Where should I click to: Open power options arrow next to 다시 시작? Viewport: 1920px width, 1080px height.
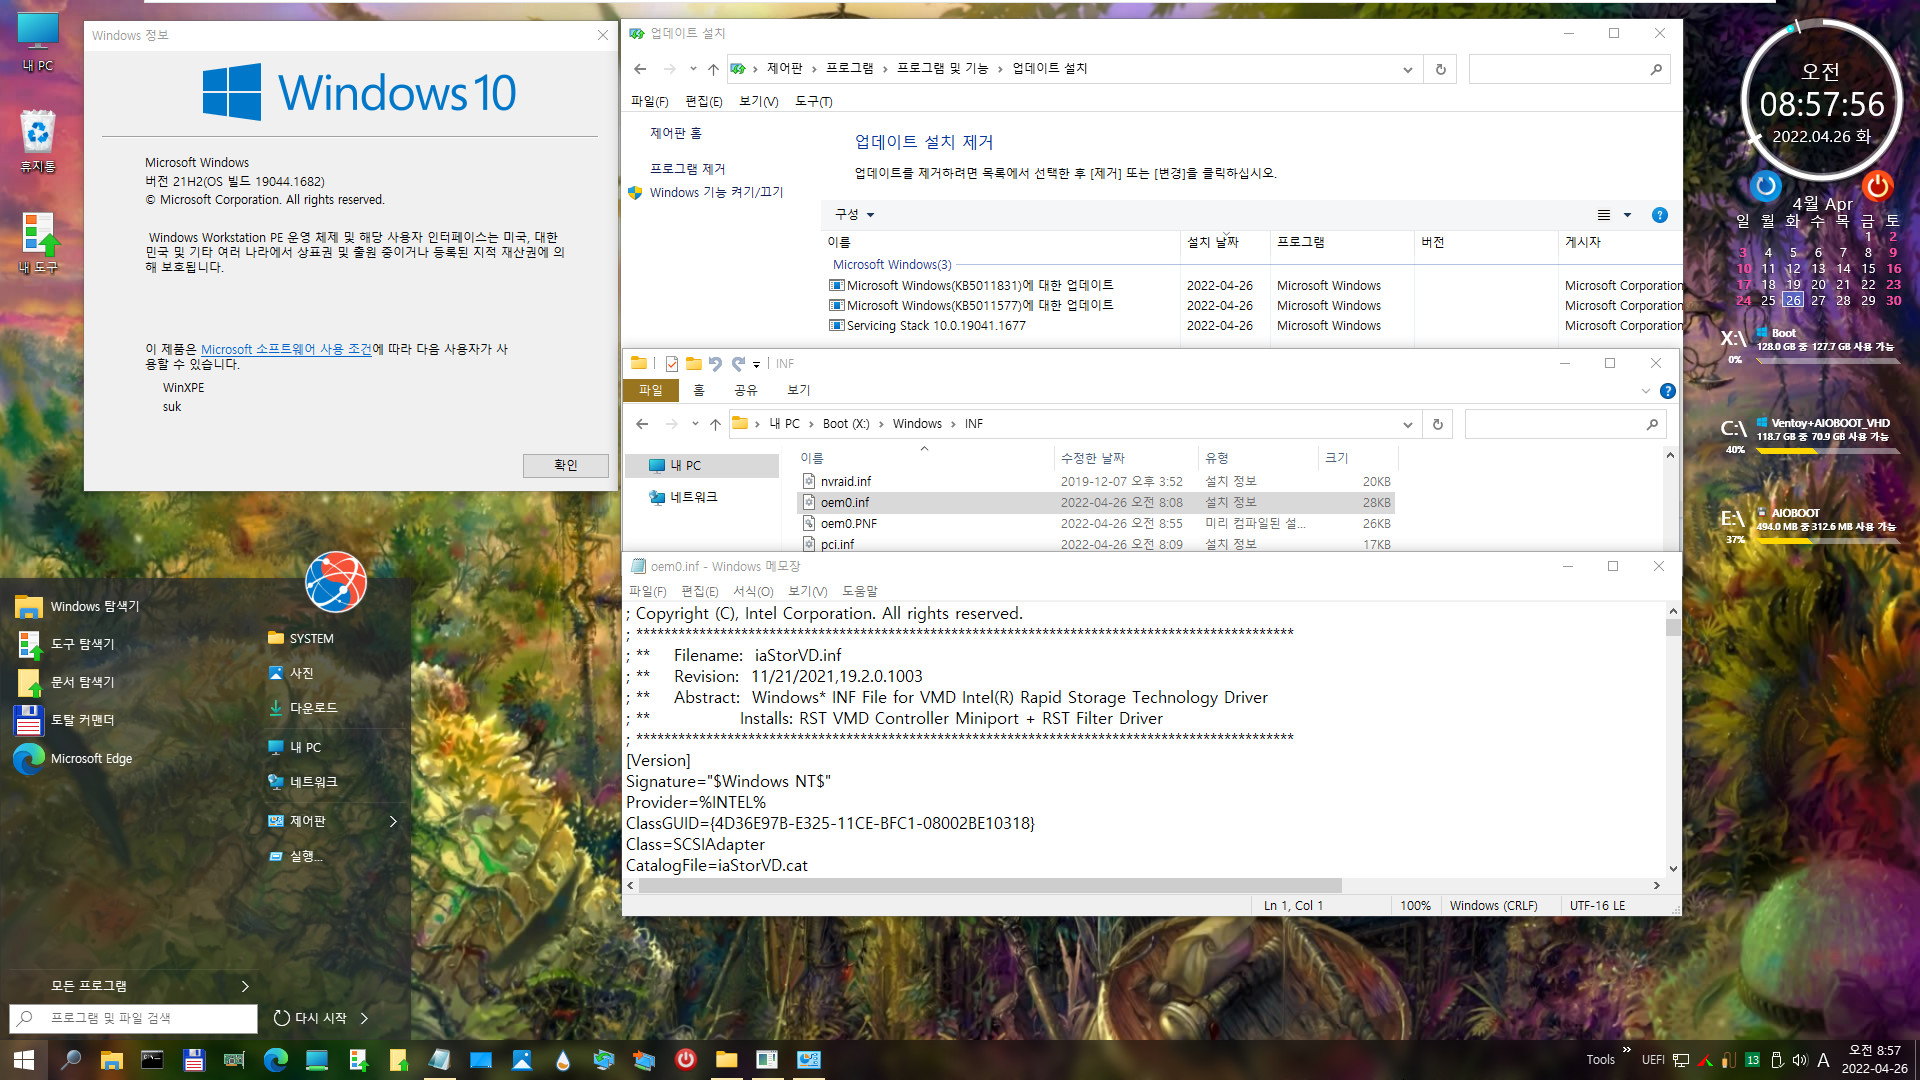tap(364, 1018)
